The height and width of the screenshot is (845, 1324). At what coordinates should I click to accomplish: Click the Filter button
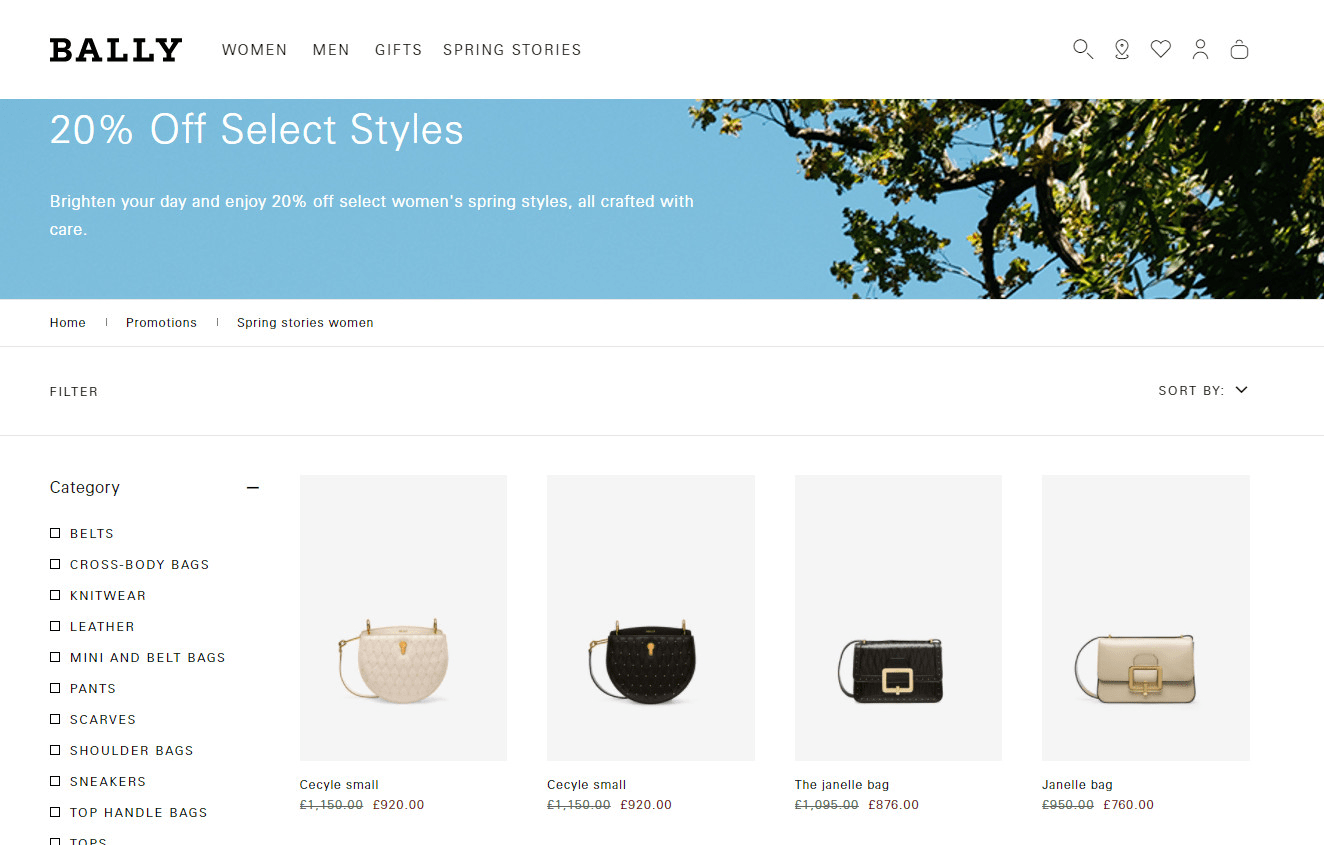(x=74, y=392)
